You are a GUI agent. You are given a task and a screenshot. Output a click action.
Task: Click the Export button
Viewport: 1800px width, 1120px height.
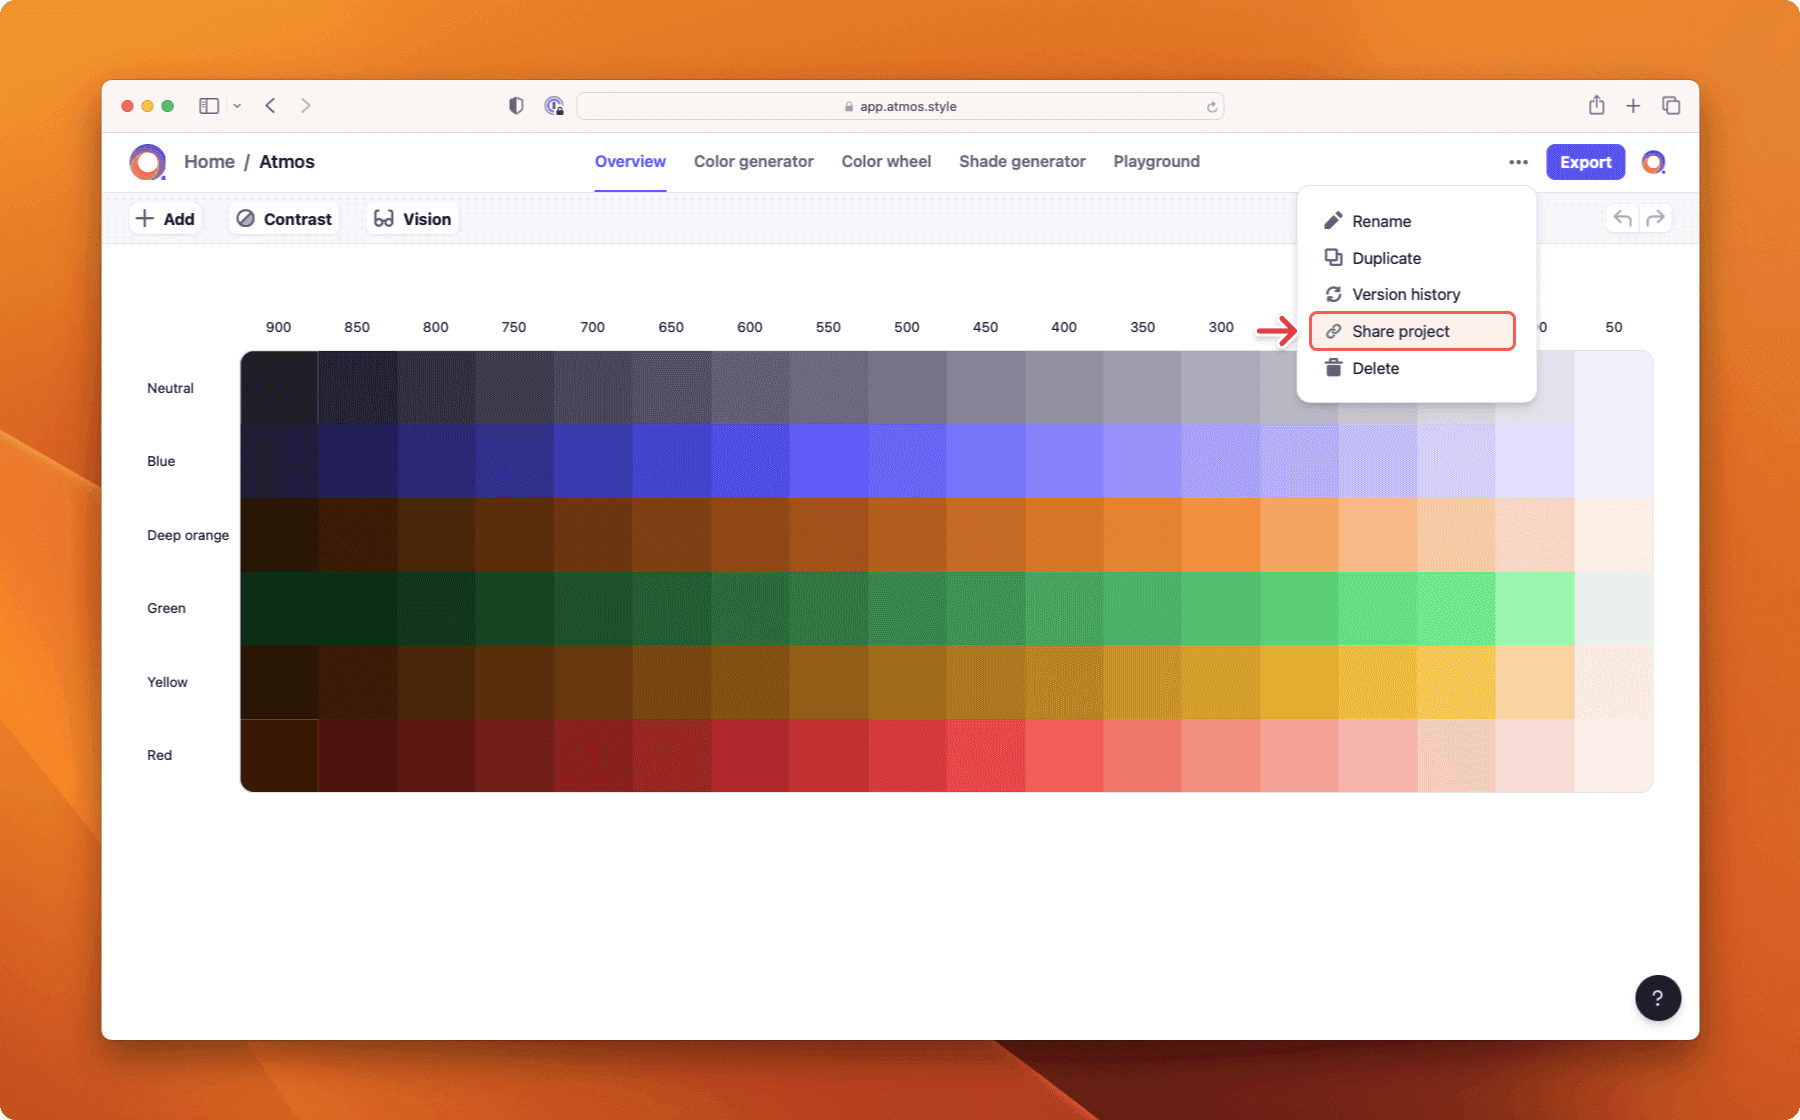point(1585,161)
